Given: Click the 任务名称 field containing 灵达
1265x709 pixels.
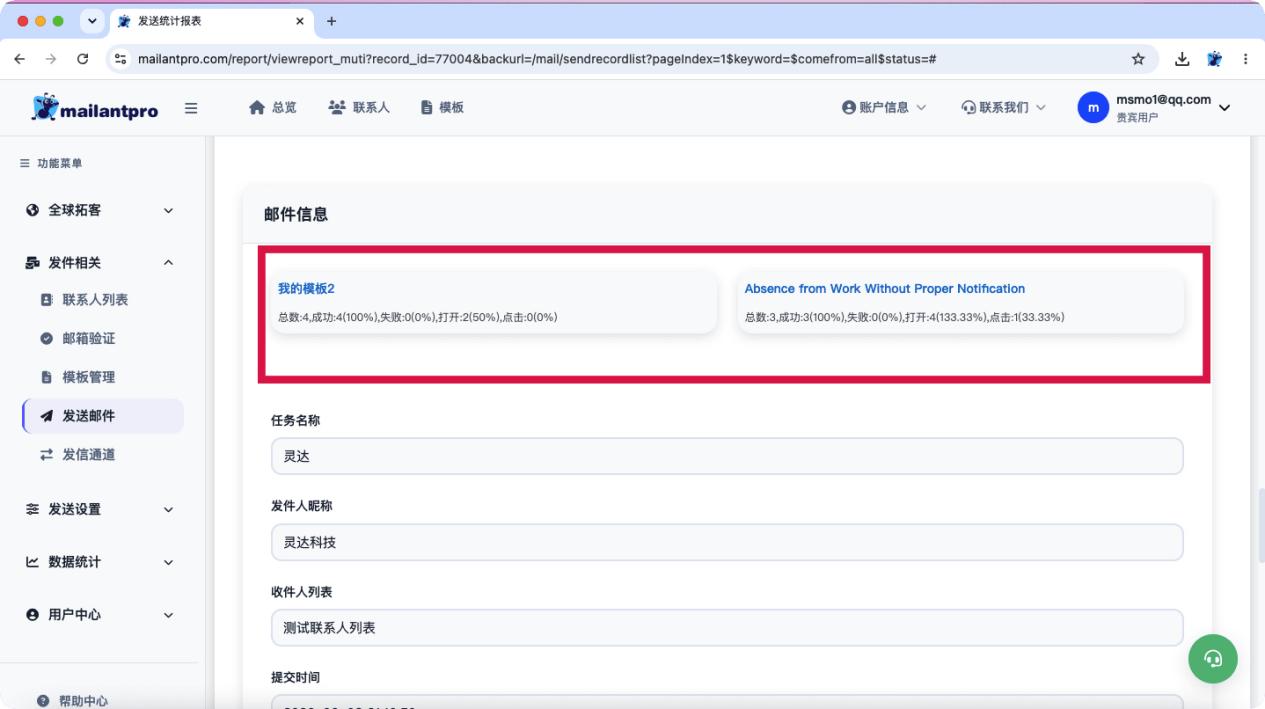Looking at the screenshot, I should [727, 456].
